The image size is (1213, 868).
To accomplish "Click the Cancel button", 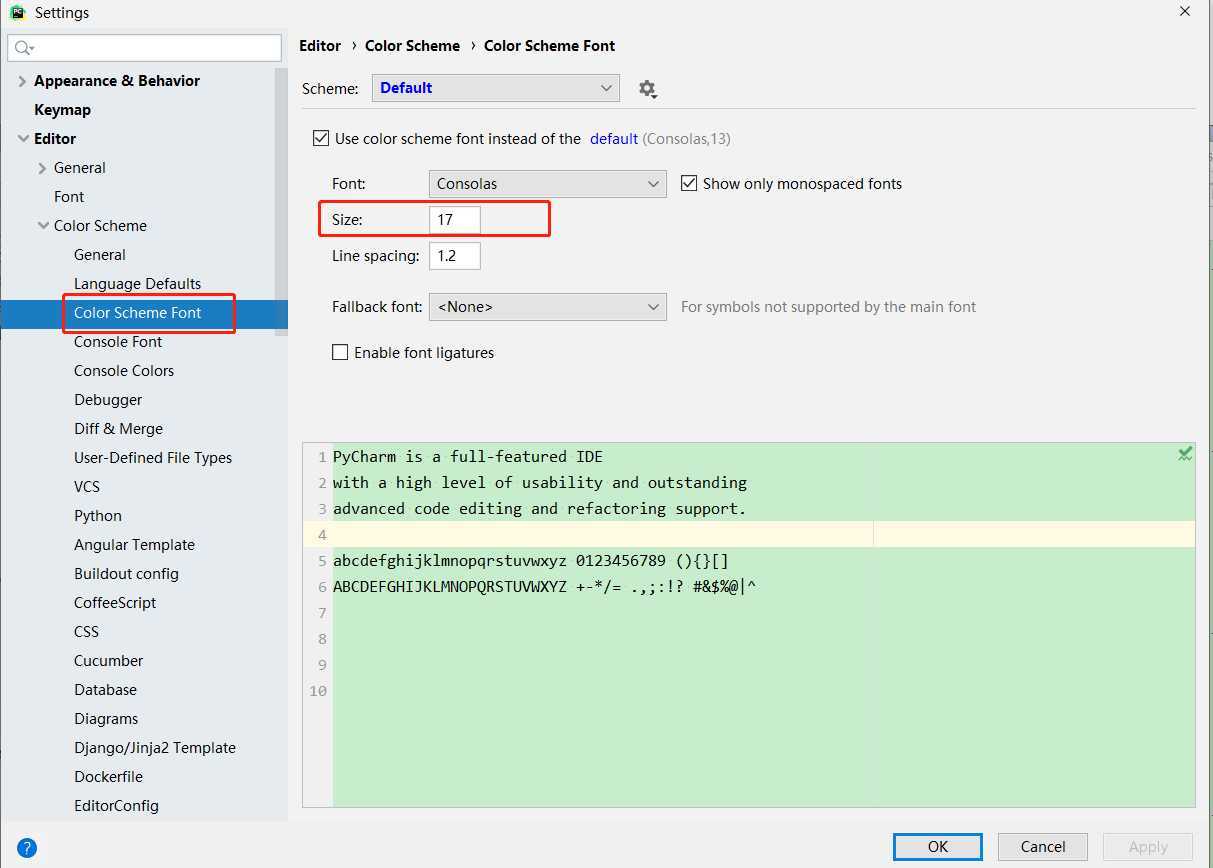I will (x=1043, y=847).
